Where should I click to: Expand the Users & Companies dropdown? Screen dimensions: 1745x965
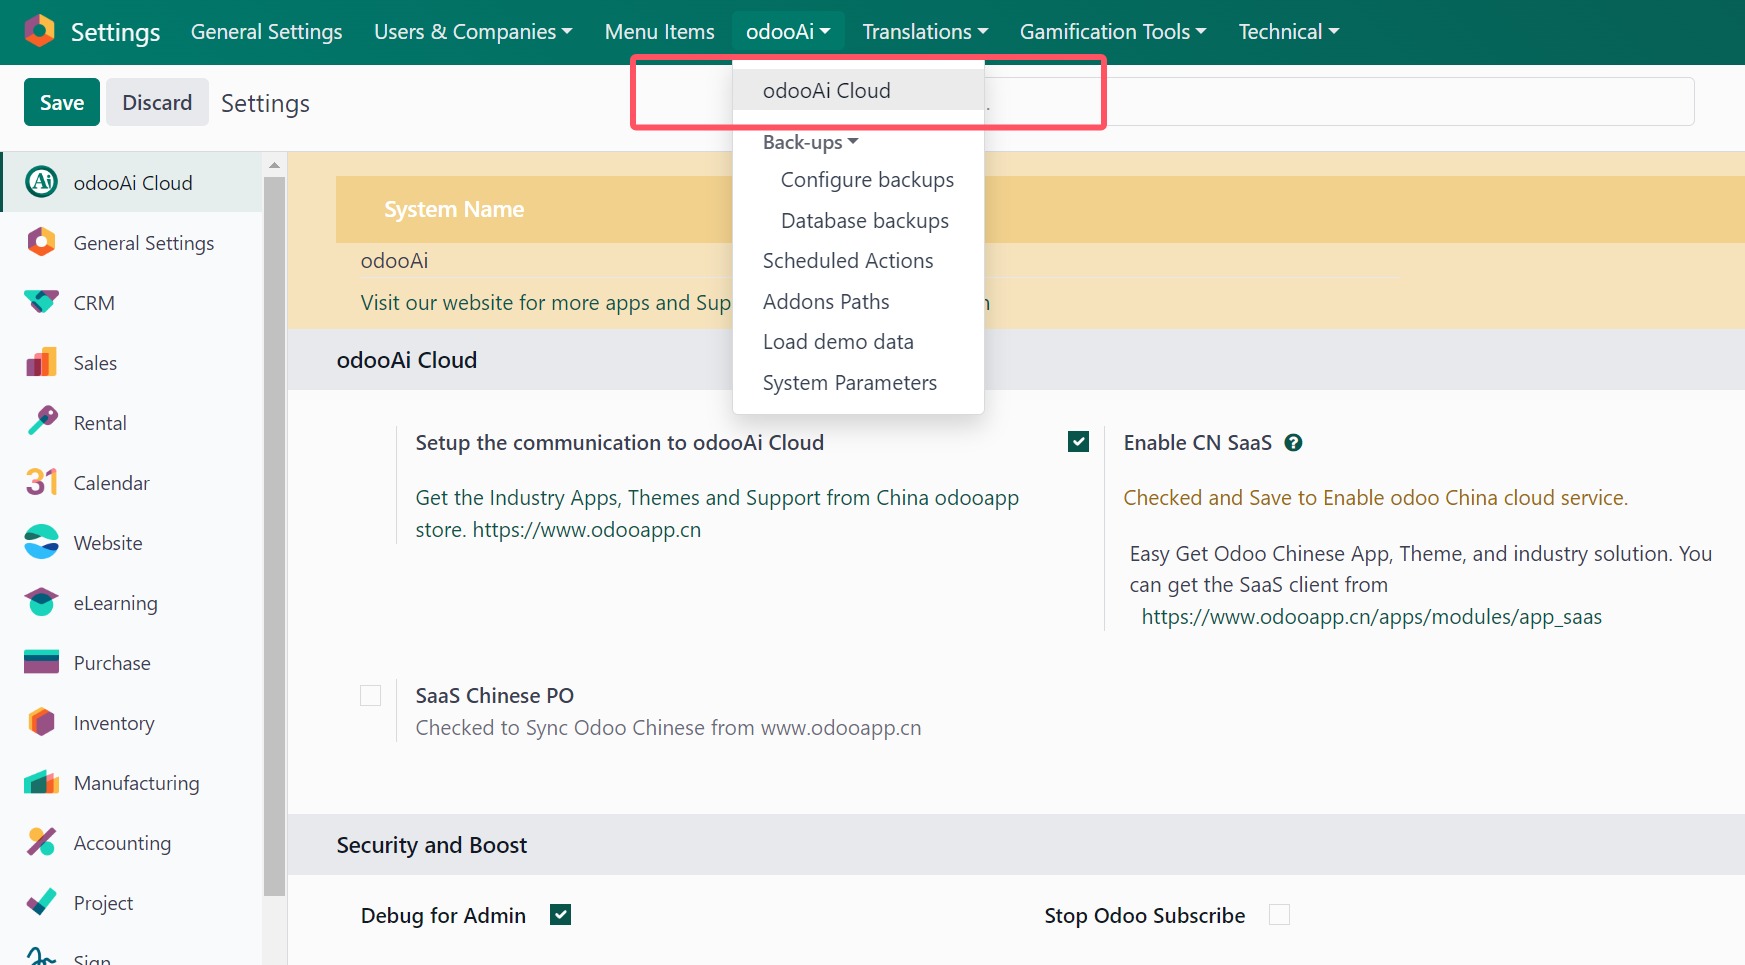473,32
